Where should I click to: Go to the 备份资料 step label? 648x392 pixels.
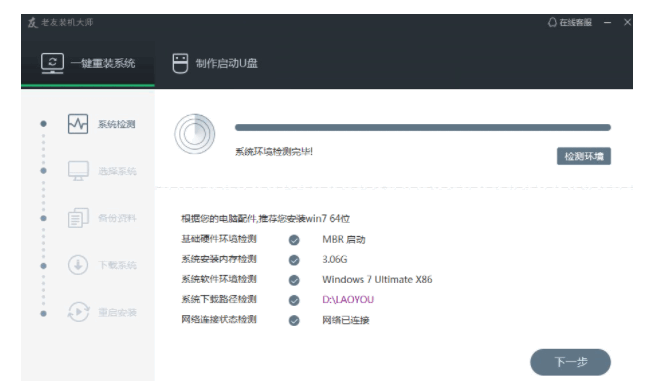117,218
